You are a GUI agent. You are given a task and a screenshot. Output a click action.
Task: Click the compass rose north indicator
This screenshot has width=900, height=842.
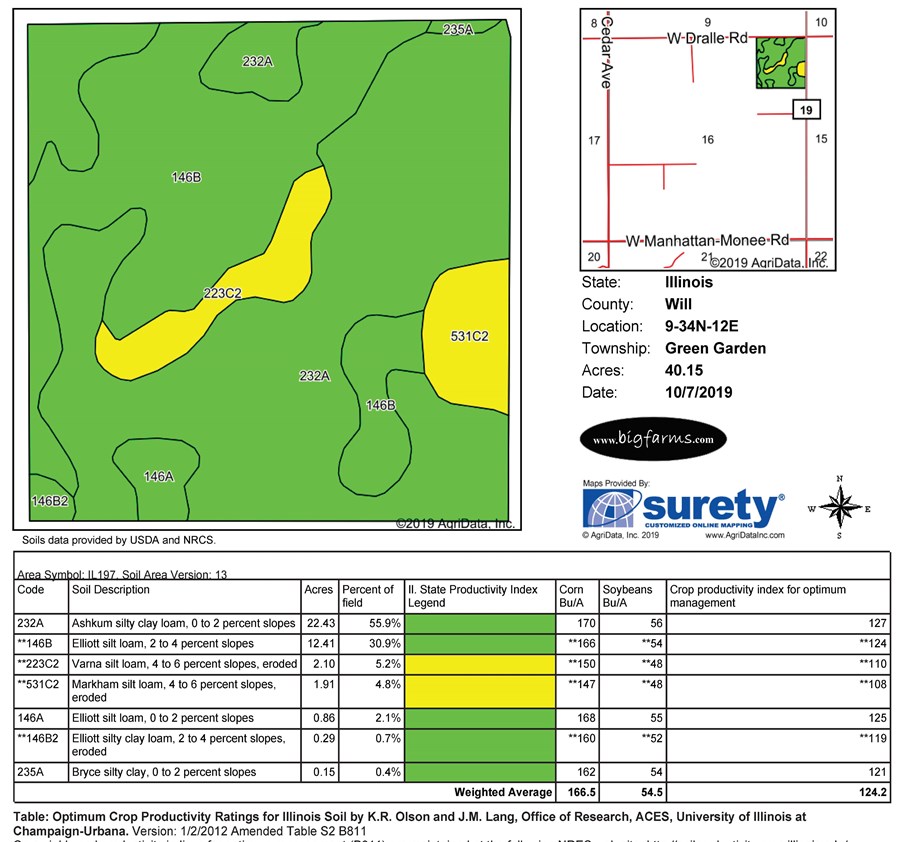pyautogui.click(x=840, y=479)
